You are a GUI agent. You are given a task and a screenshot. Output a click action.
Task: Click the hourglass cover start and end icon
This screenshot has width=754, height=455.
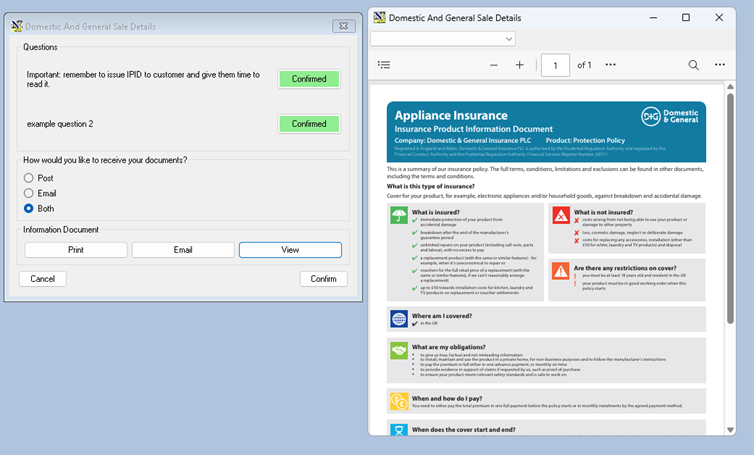tap(399, 430)
